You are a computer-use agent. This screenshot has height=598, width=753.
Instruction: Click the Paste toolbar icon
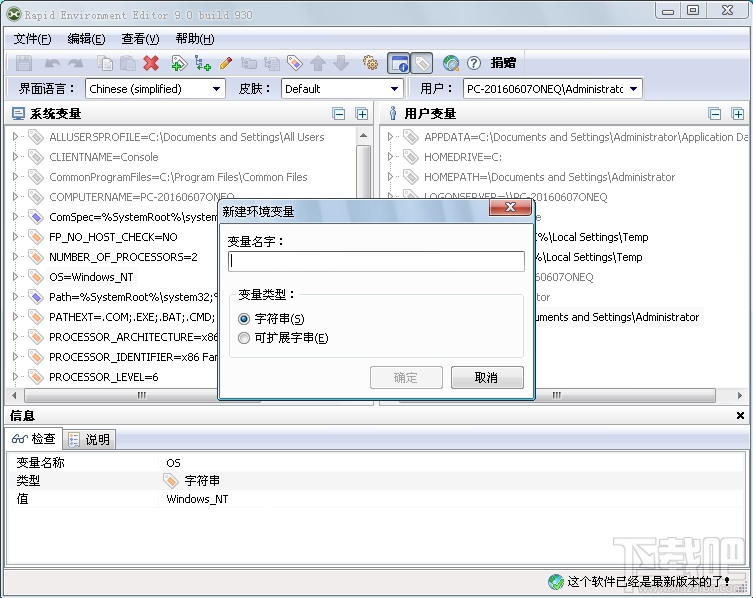[x=127, y=63]
